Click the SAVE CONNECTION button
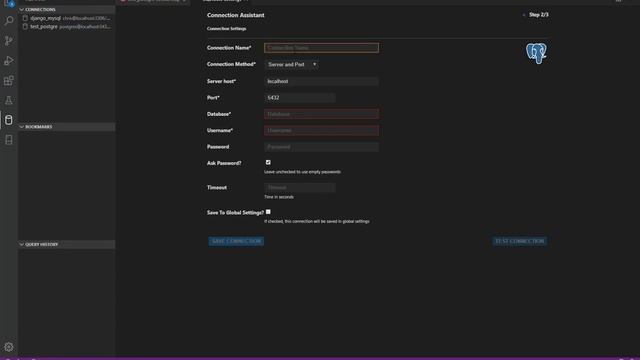 tap(236, 241)
